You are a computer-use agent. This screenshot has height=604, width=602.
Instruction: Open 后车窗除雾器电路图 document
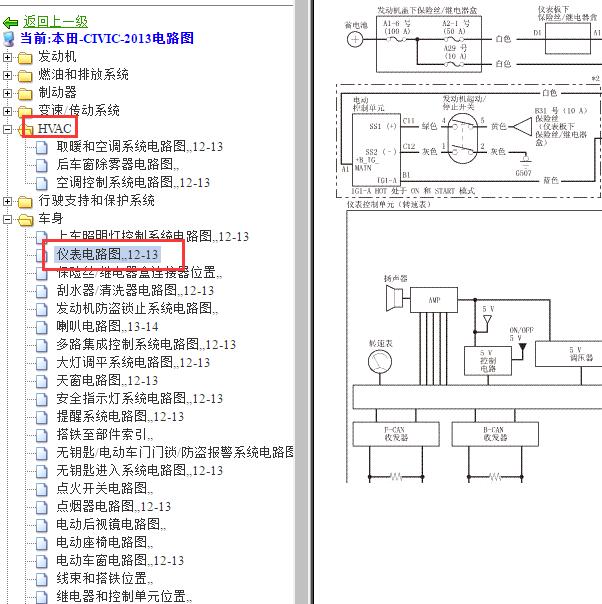click(x=117, y=164)
